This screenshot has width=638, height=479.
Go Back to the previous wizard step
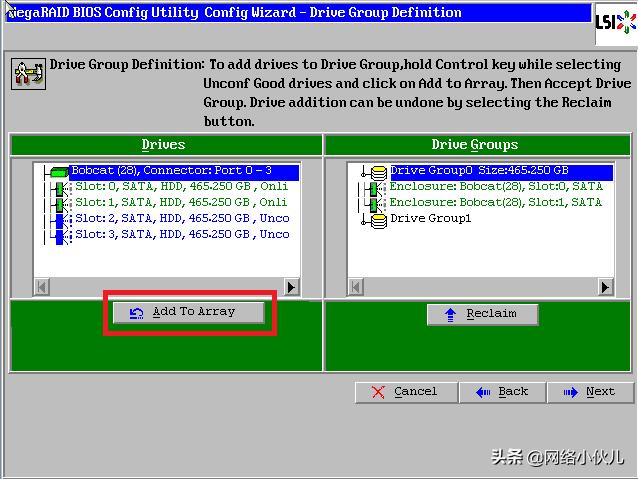point(503,392)
